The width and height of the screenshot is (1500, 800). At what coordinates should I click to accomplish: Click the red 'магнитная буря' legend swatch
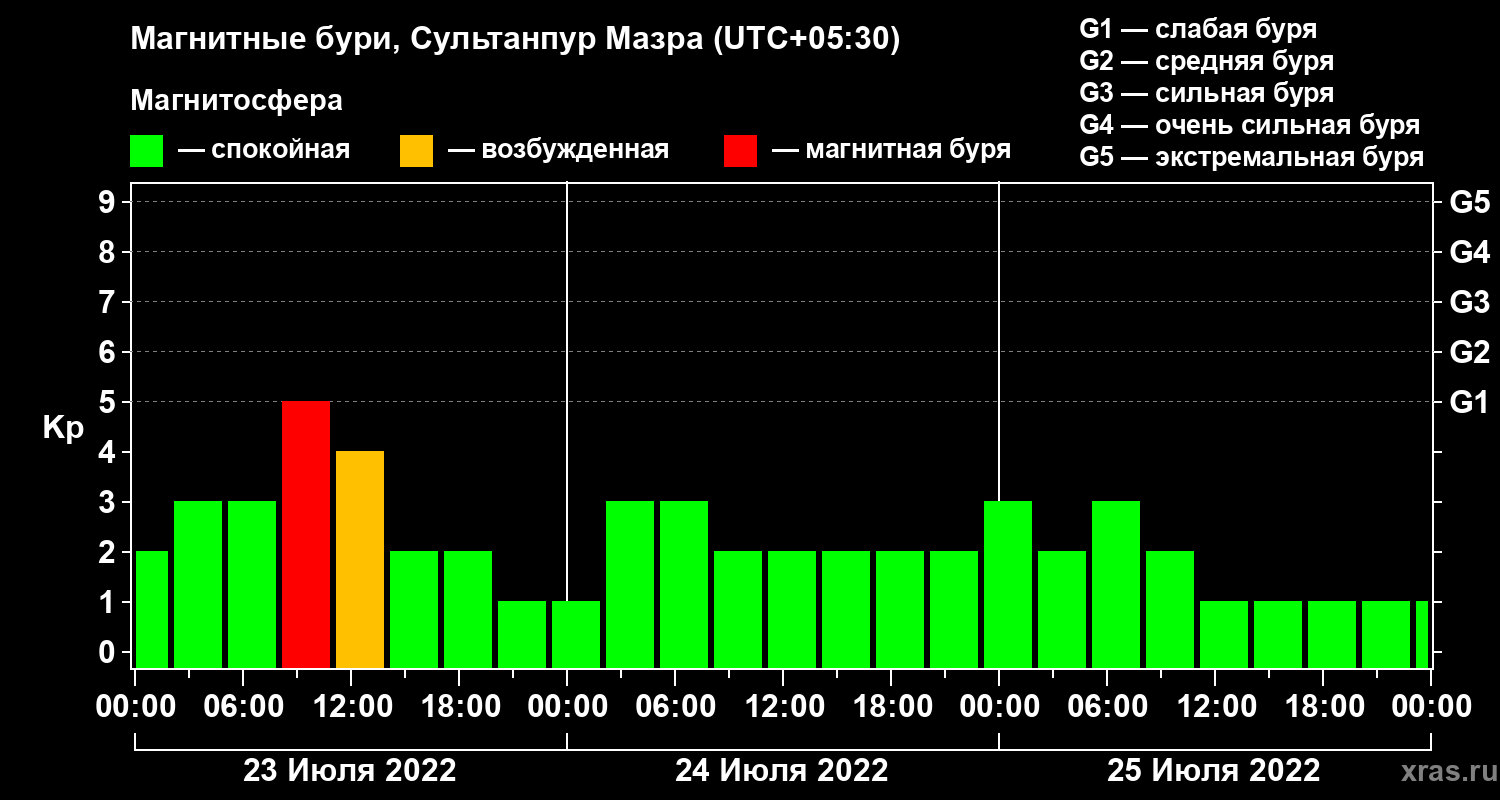click(x=740, y=151)
